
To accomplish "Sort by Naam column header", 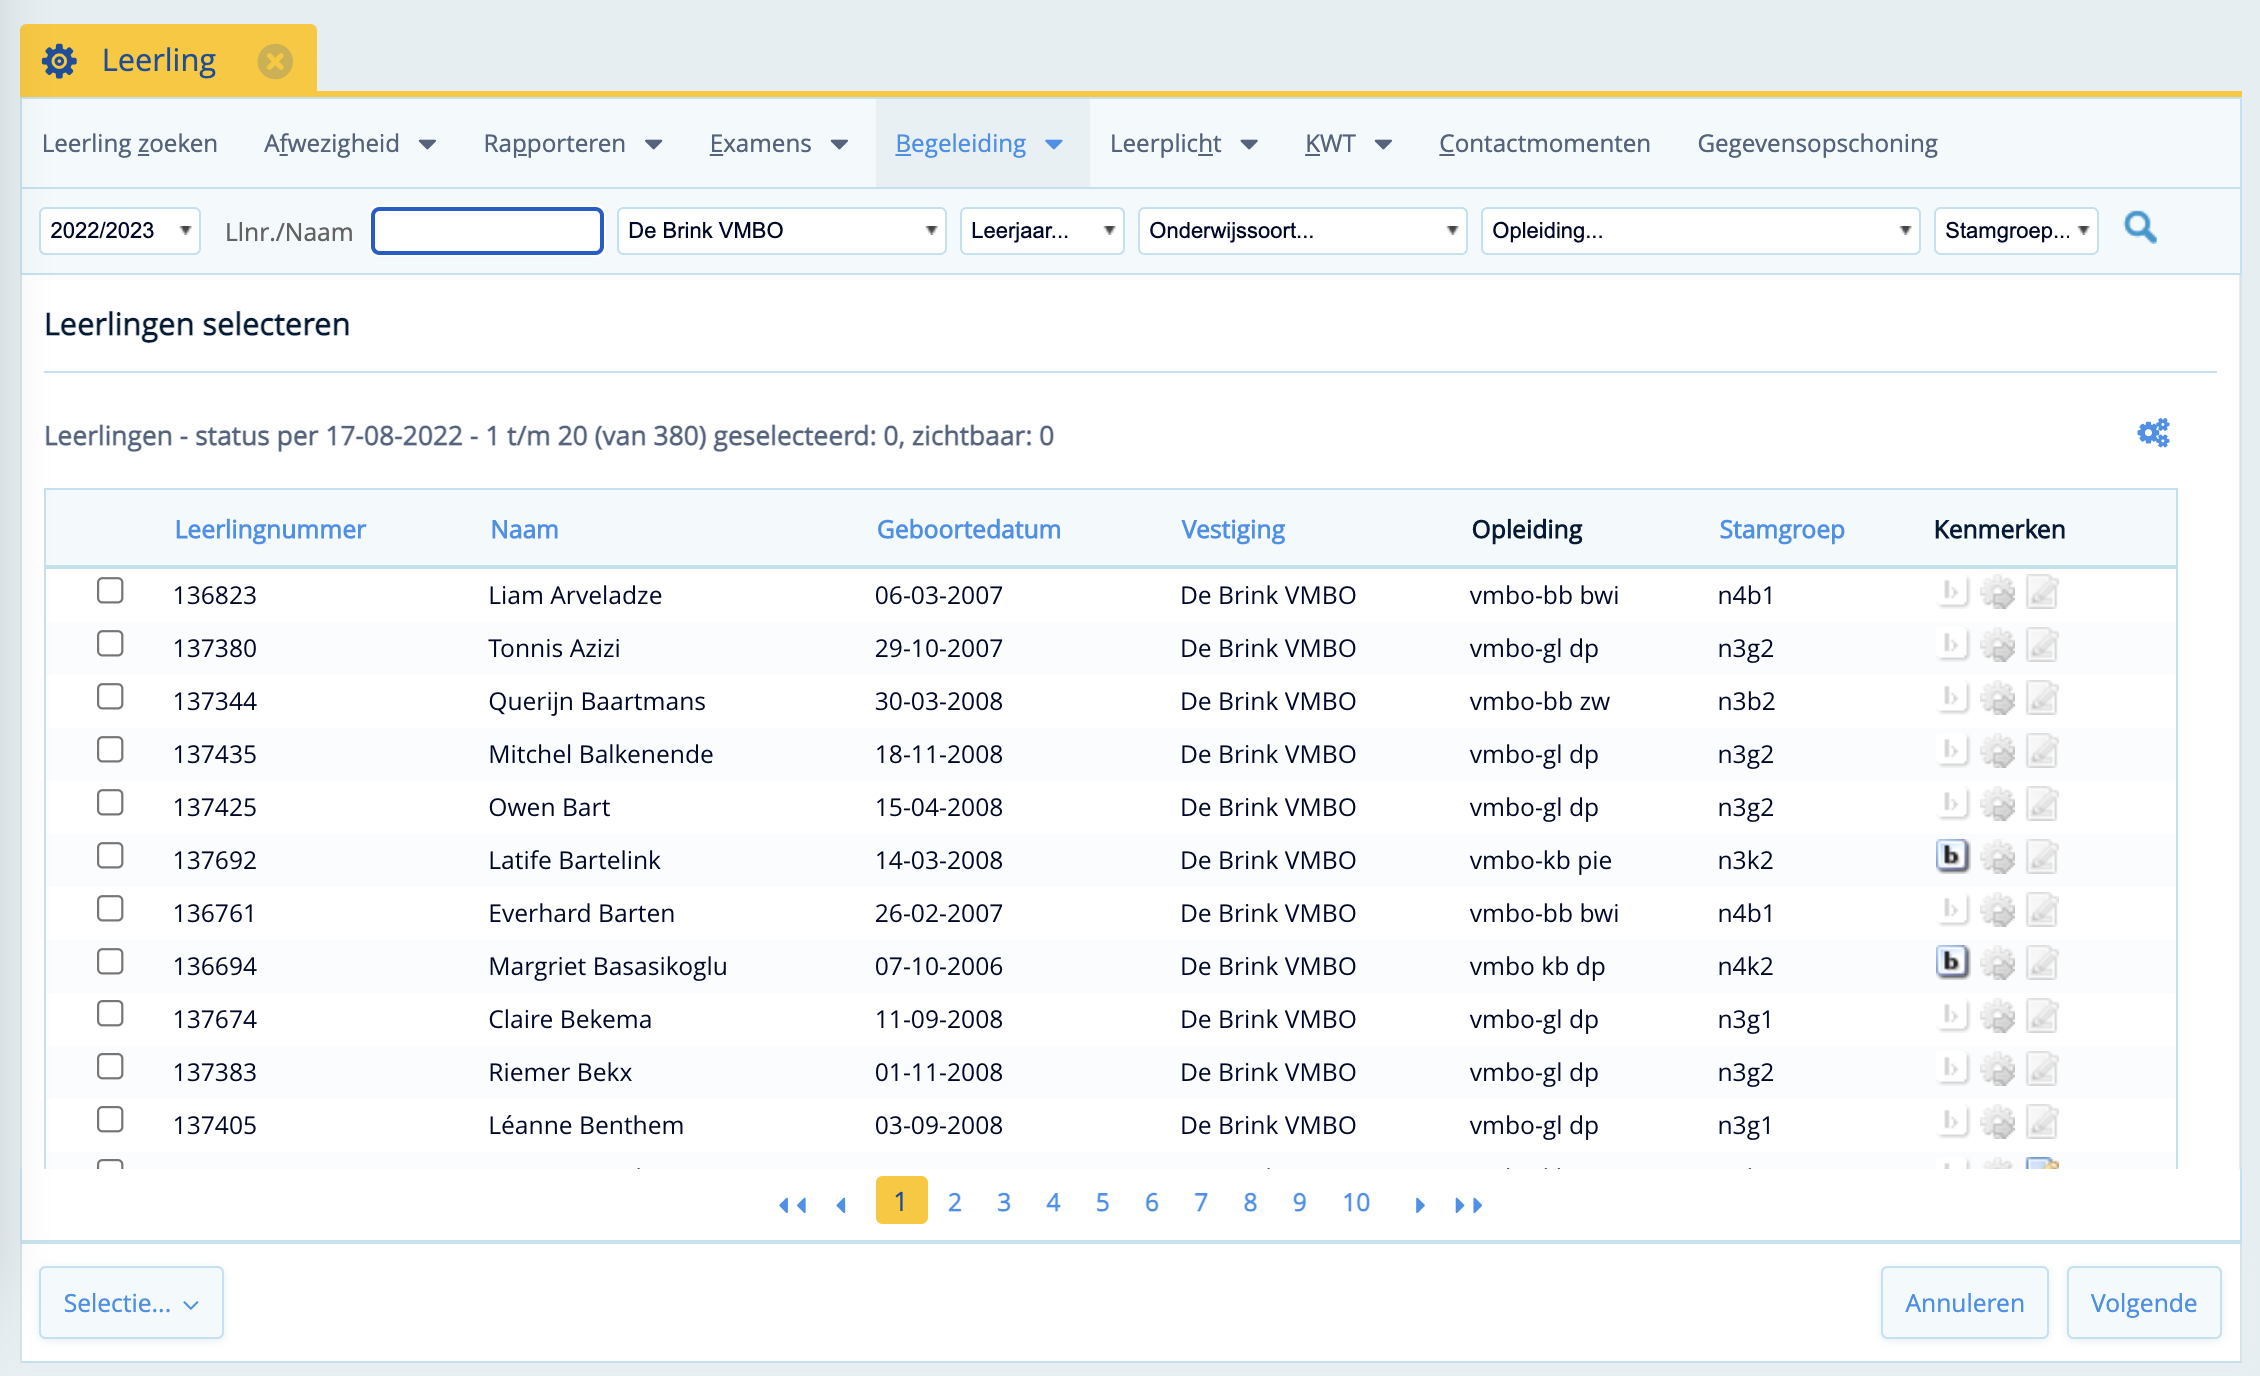I will (x=524, y=530).
